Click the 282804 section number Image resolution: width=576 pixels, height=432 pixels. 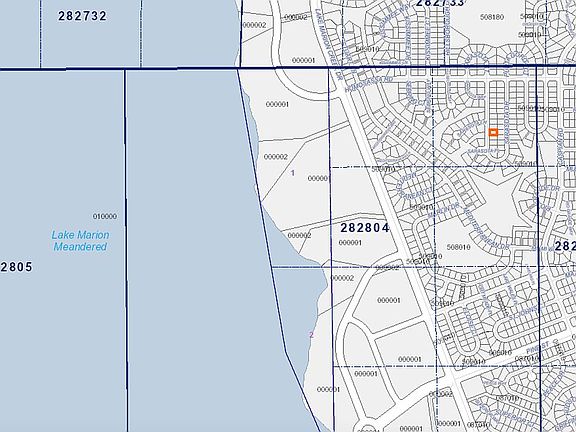pos(364,228)
